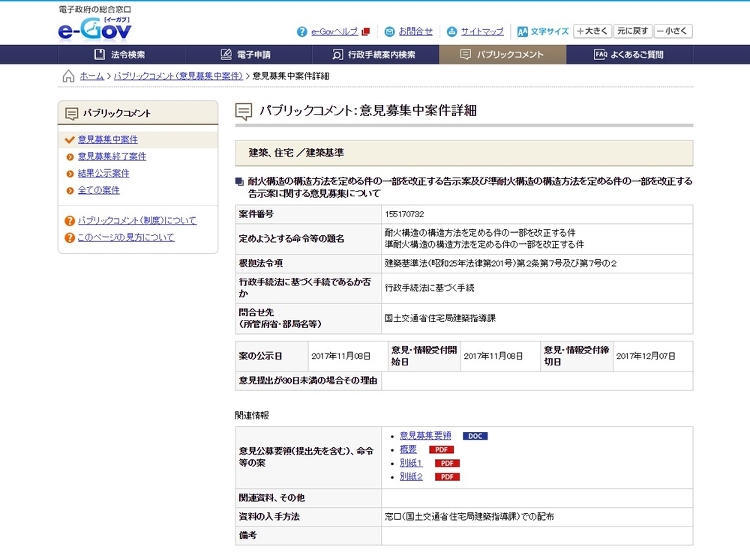Select the case number 155170732
The height and width of the screenshot is (552, 750).
[x=404, y=214]
